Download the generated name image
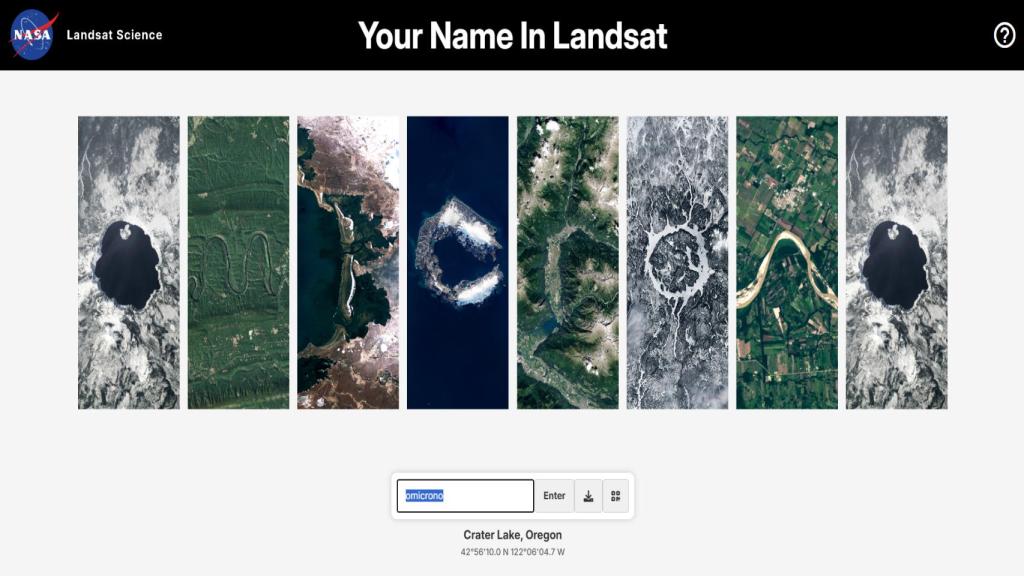 pos(588,496)
